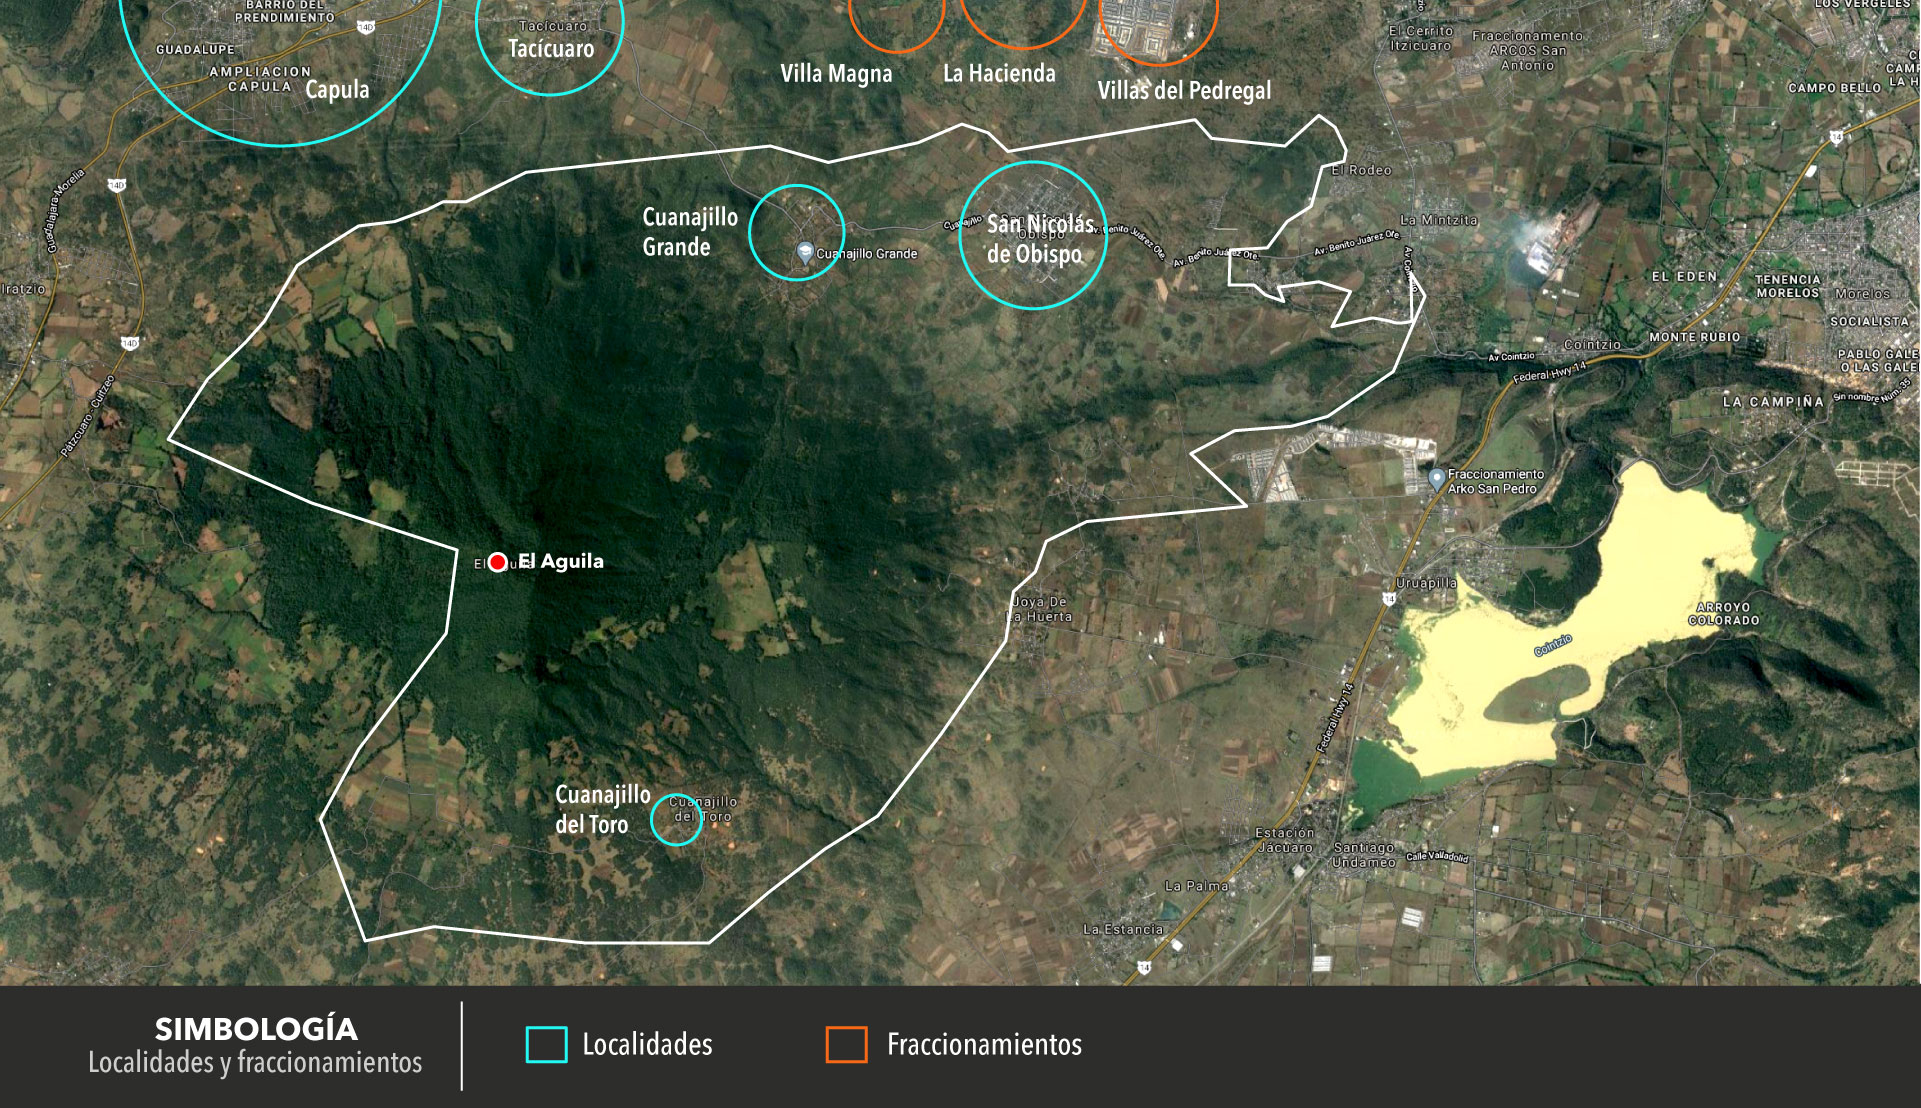1921x1108 pixels.
Task: Click the Localidades legend text
Action: pyautogui.click(x=647, y=1045)
